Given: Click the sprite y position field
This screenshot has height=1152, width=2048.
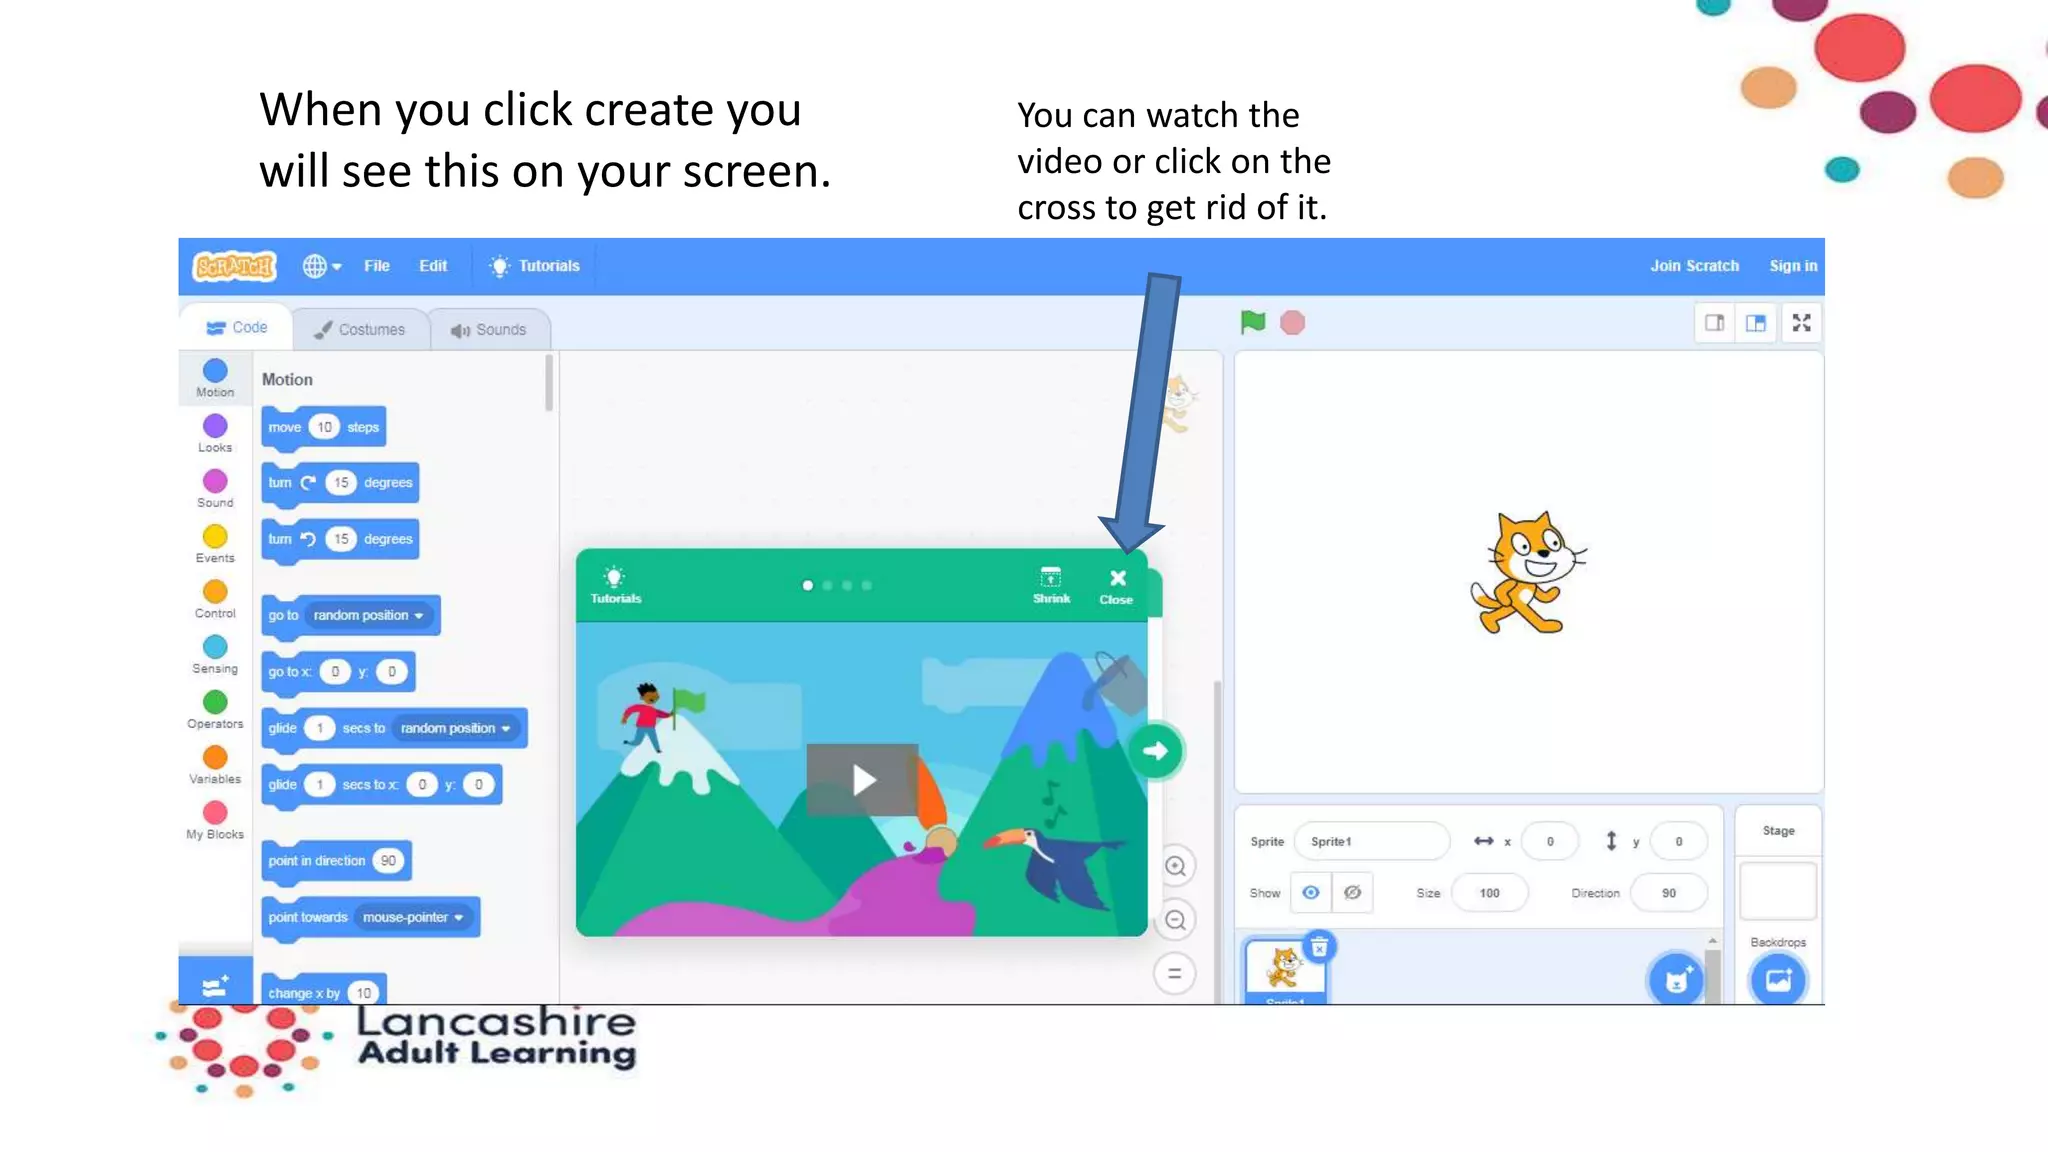Looking at the screenshot, I should pos(1679,841).
